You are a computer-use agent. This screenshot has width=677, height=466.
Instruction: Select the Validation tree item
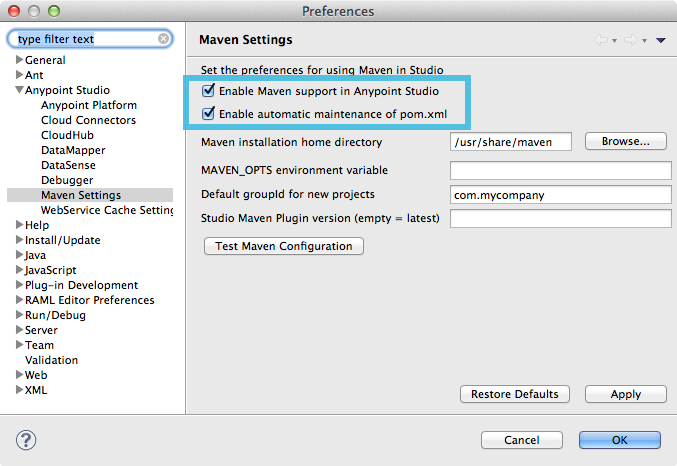[x=51, y=360]
